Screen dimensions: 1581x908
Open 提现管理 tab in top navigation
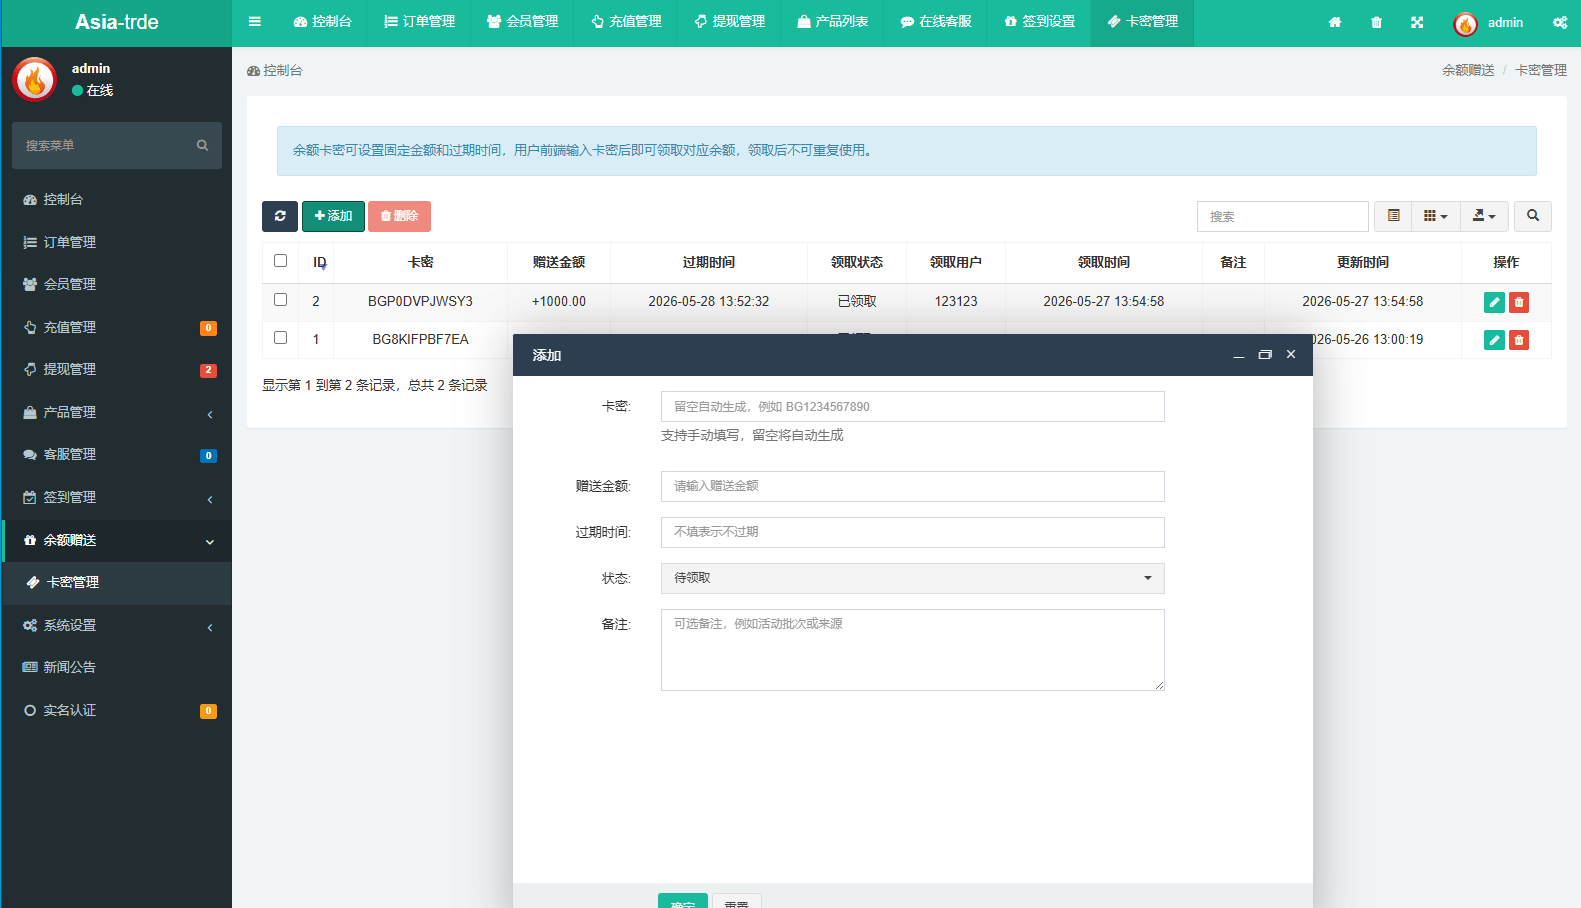(x=729, y=22)
